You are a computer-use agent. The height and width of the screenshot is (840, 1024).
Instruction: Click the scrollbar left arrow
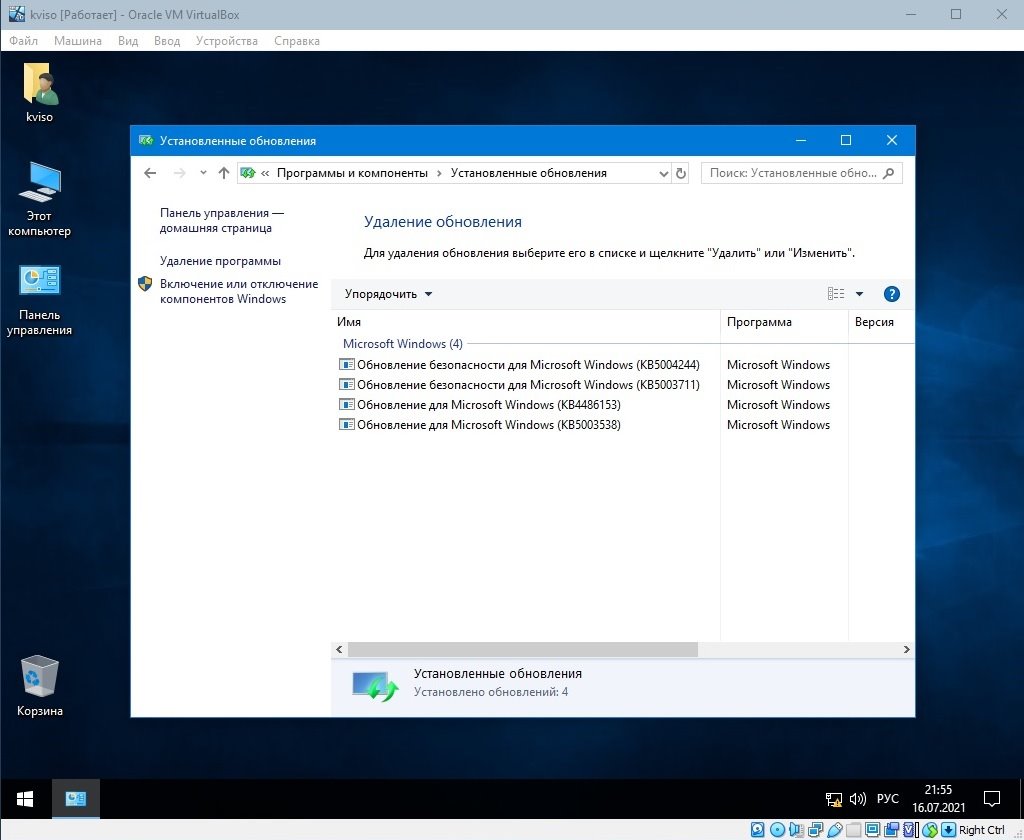(339, 649)
